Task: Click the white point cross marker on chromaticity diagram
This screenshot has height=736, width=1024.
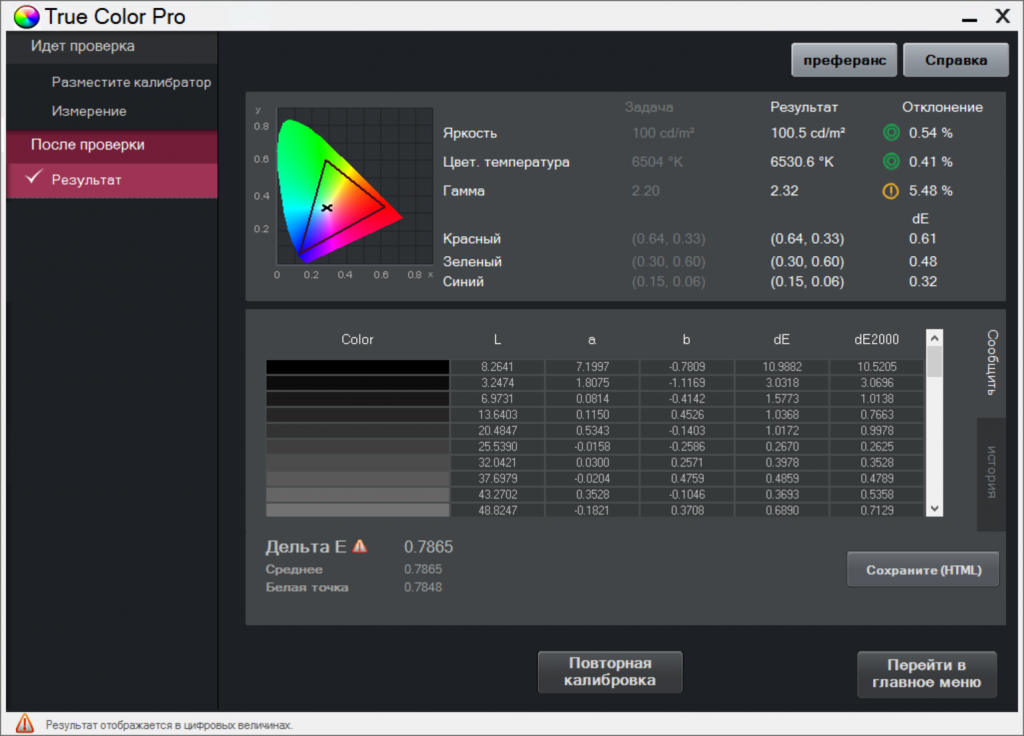Action: (x=326, y=207)
